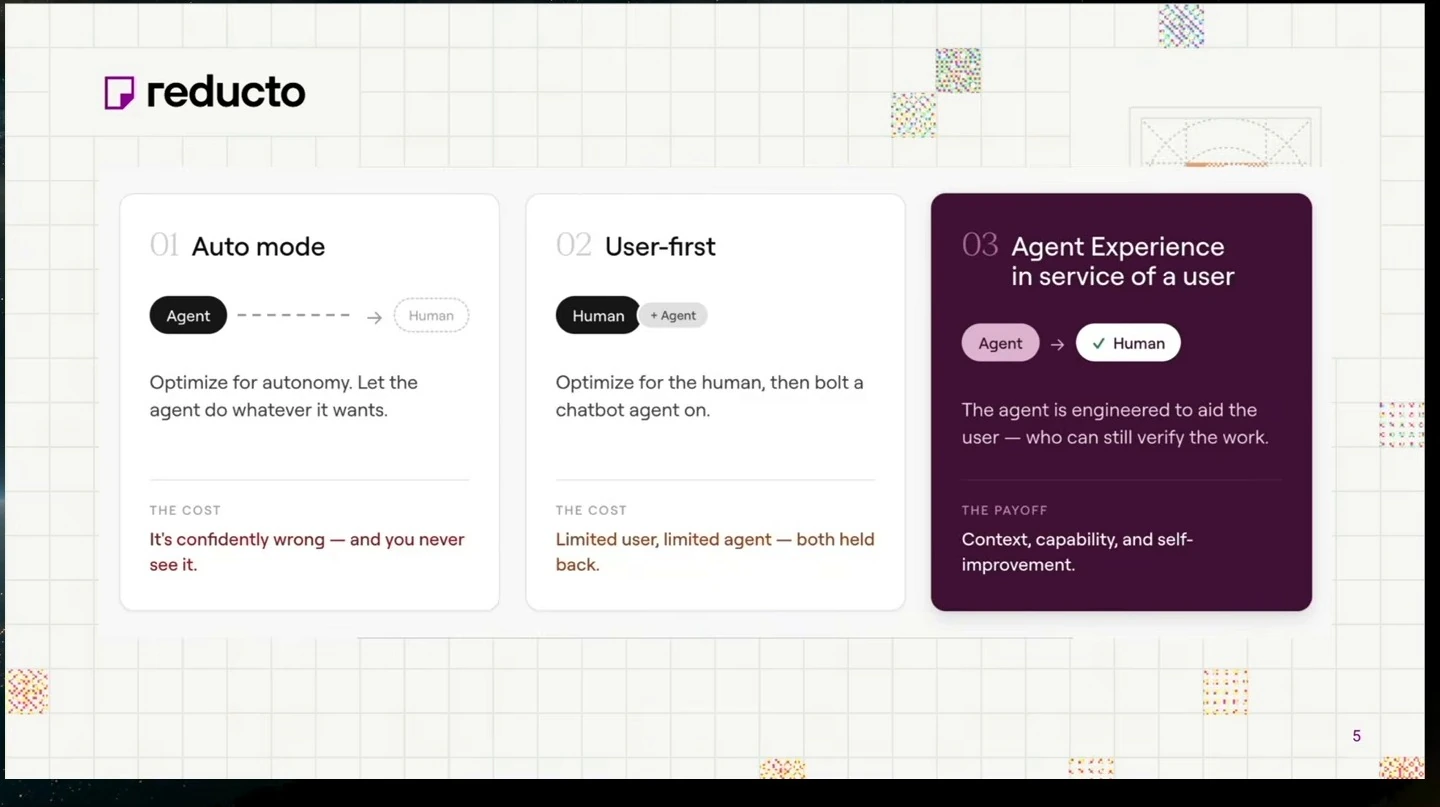This screenshot has height=807, width=1440.
Task: Click "Limited user, limited agent" cost text
Action: click(x=715, y=552)
